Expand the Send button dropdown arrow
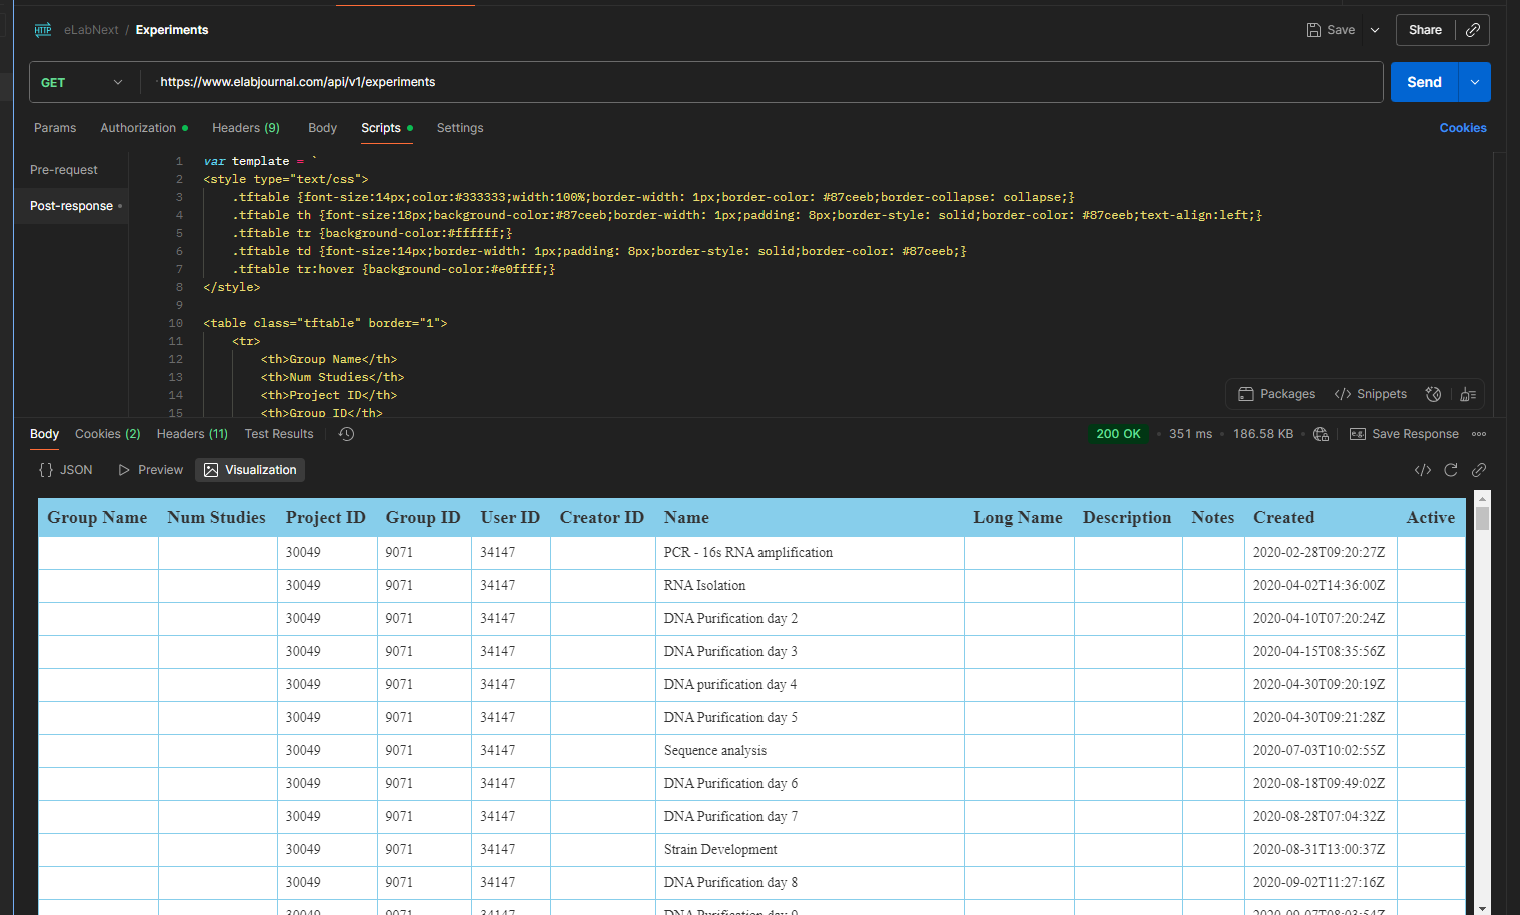Image resolution: width=1520 pixels, height=915 pixels. [1475, 82]
